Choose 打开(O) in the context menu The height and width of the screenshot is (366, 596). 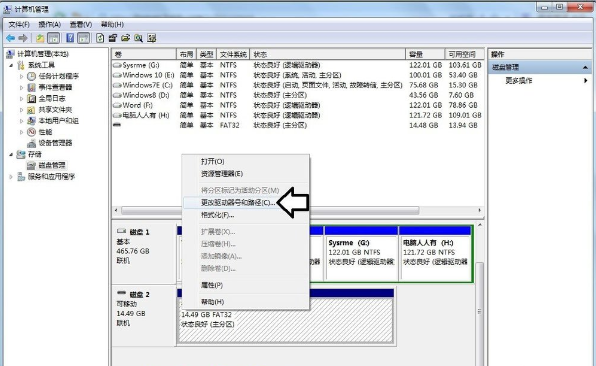pyautogui.click(x=246, y=162)
